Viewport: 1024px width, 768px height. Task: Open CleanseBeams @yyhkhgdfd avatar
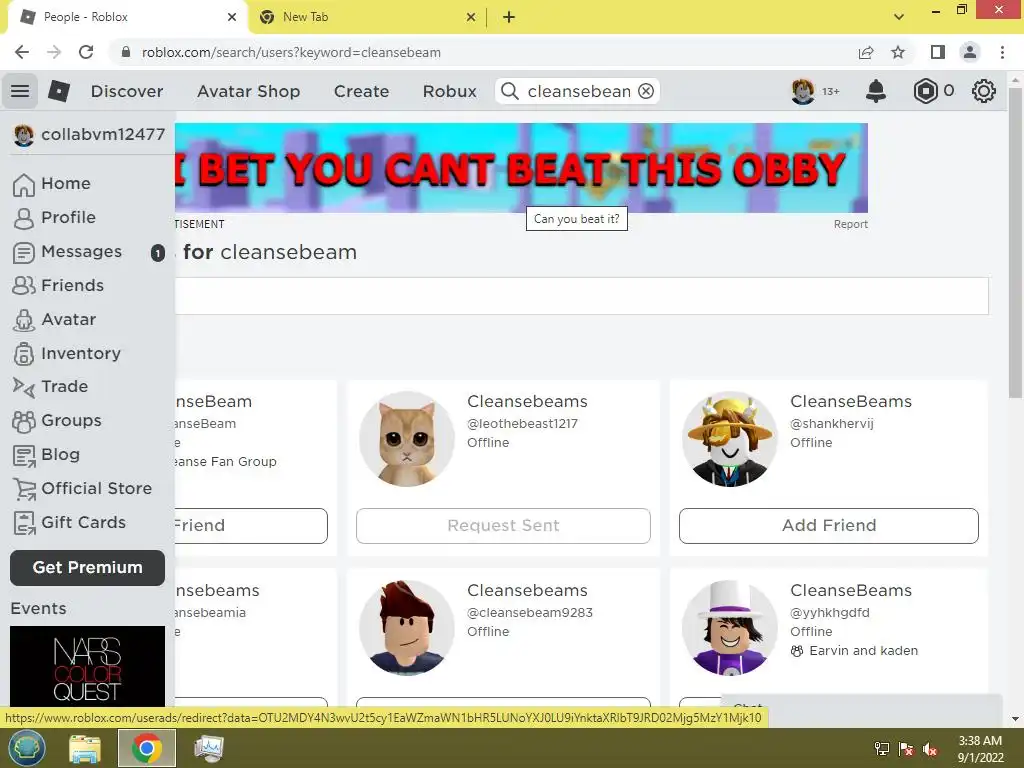[x=729, y=628]
